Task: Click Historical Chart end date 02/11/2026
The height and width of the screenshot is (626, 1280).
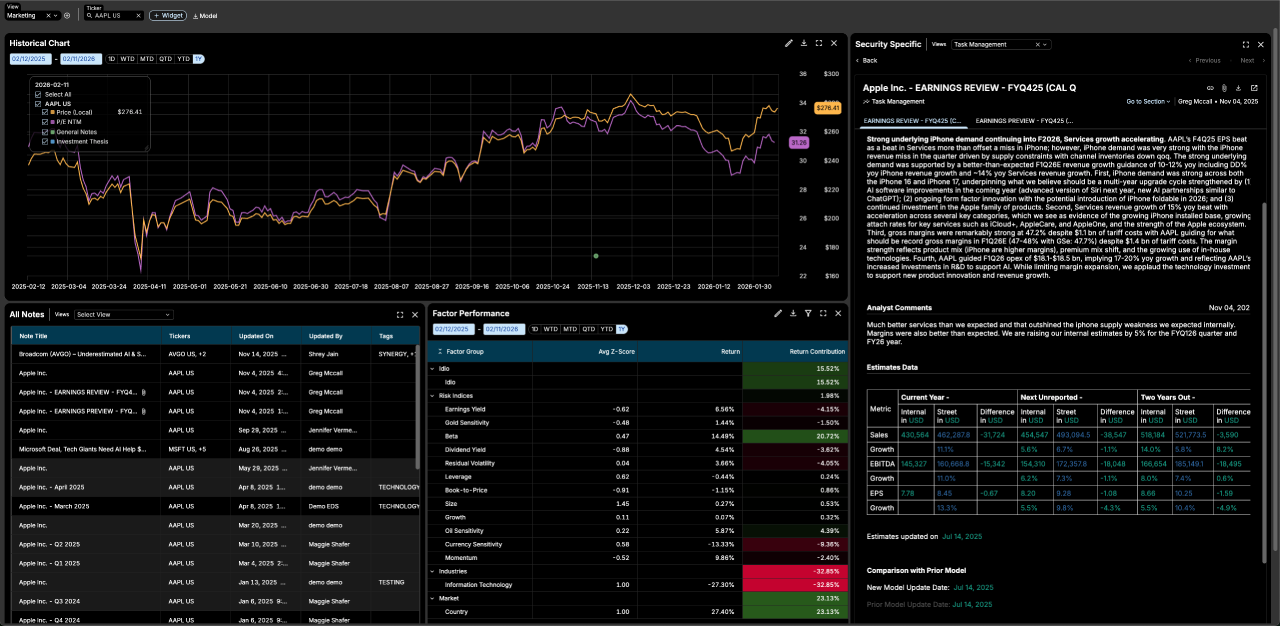Action: (x=81, y=59)
